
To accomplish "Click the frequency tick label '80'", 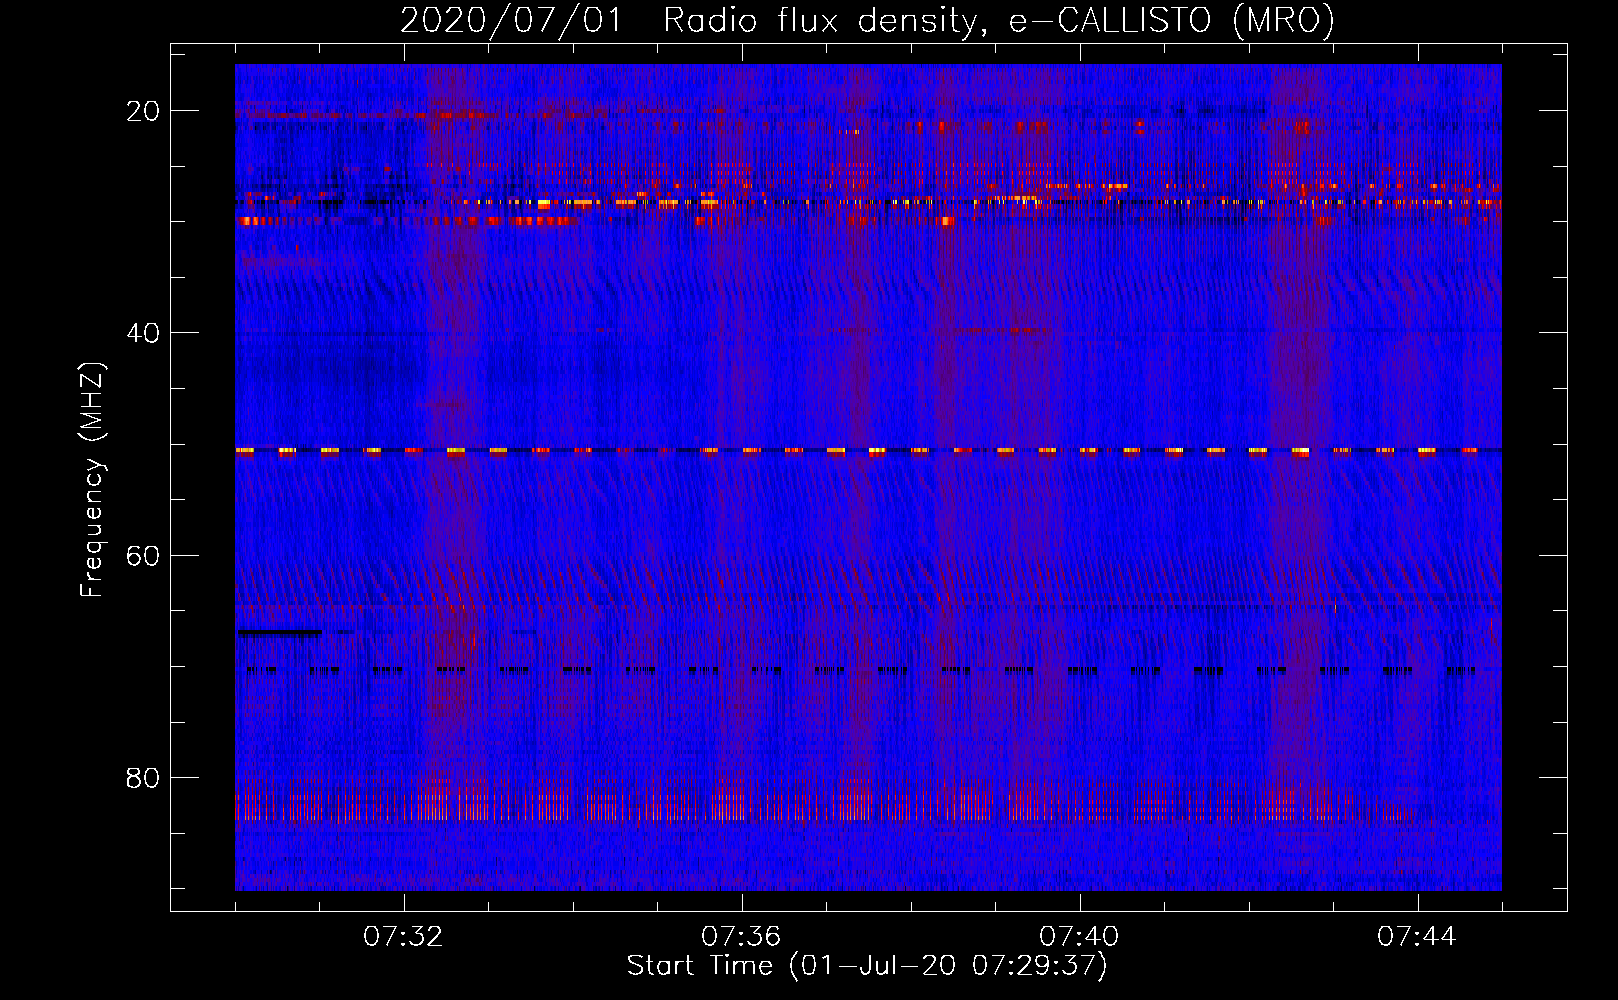I will [143, 778].
